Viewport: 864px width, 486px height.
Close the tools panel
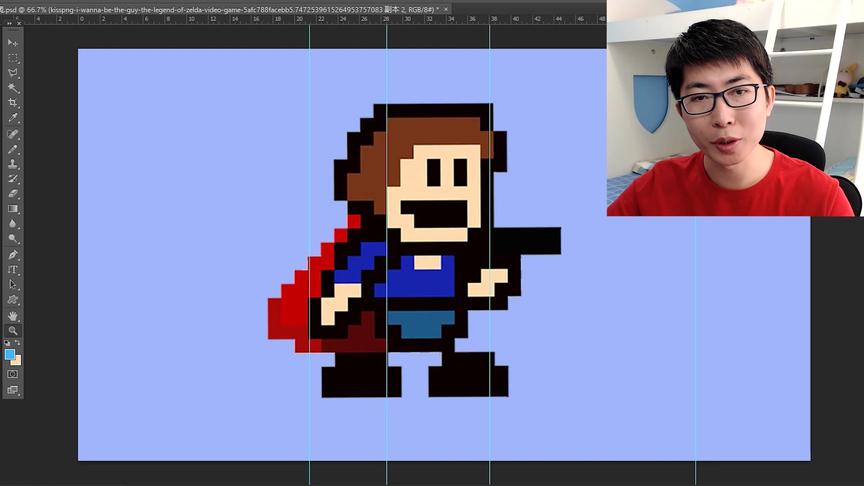coord(19,24)
